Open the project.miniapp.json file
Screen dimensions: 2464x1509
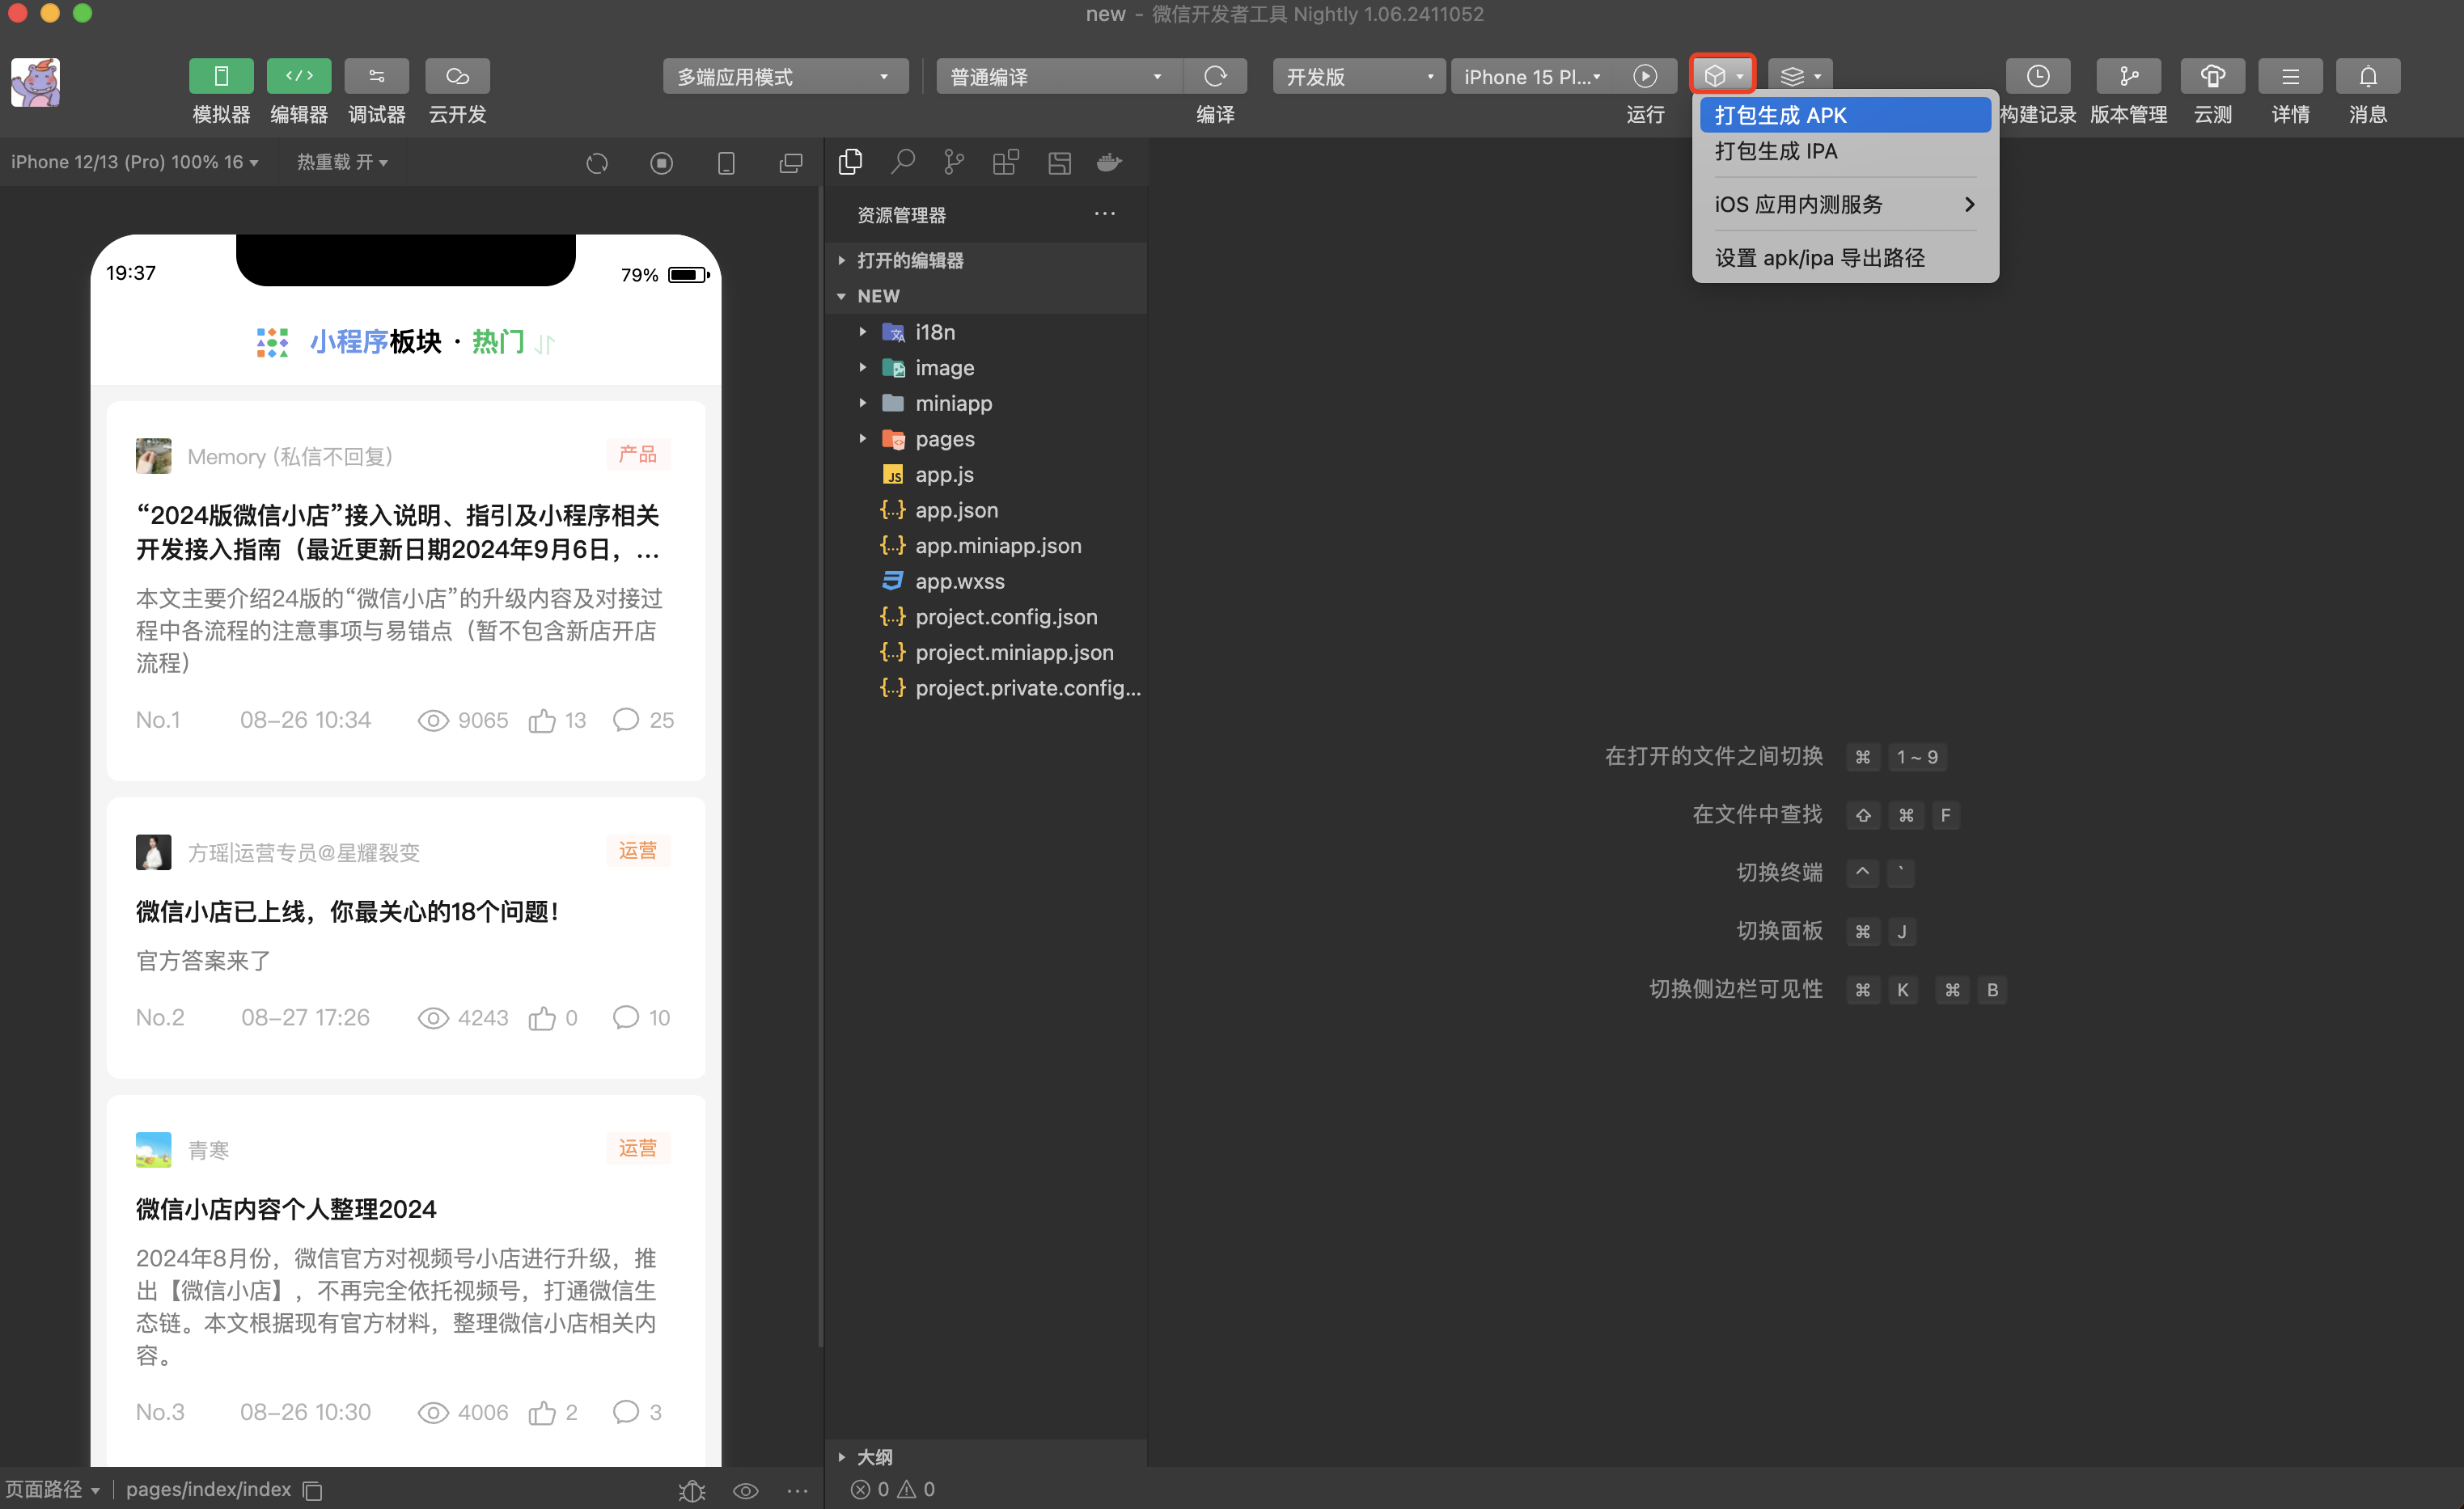[986, 652]
